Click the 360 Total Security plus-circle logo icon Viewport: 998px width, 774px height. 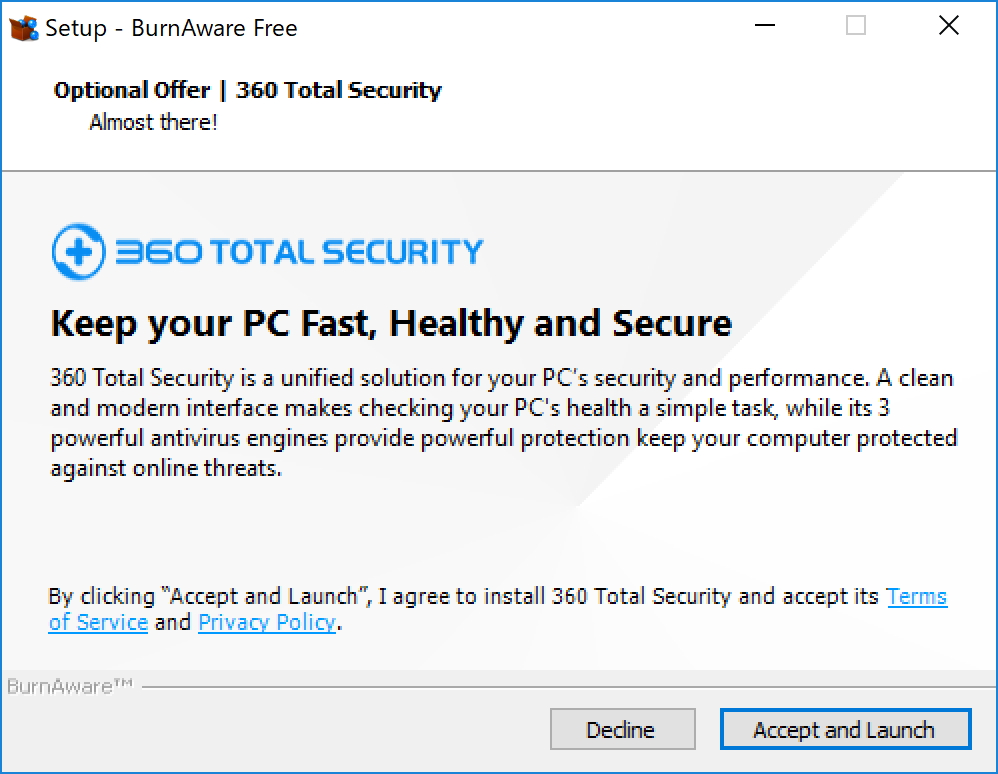(x=77, y=251)
